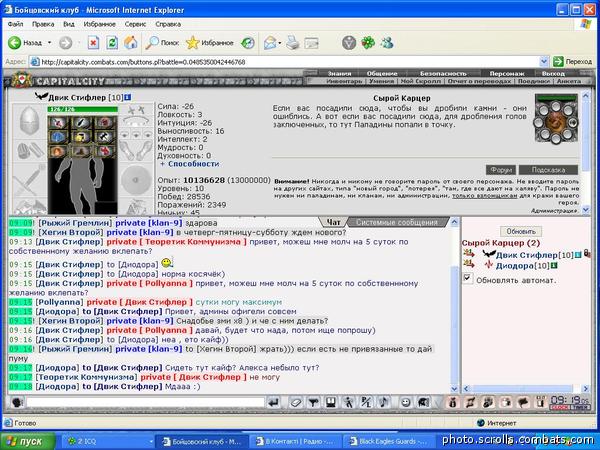Click the walking man icon in chat bar
The image size is (600, 450).
point(348,402)
